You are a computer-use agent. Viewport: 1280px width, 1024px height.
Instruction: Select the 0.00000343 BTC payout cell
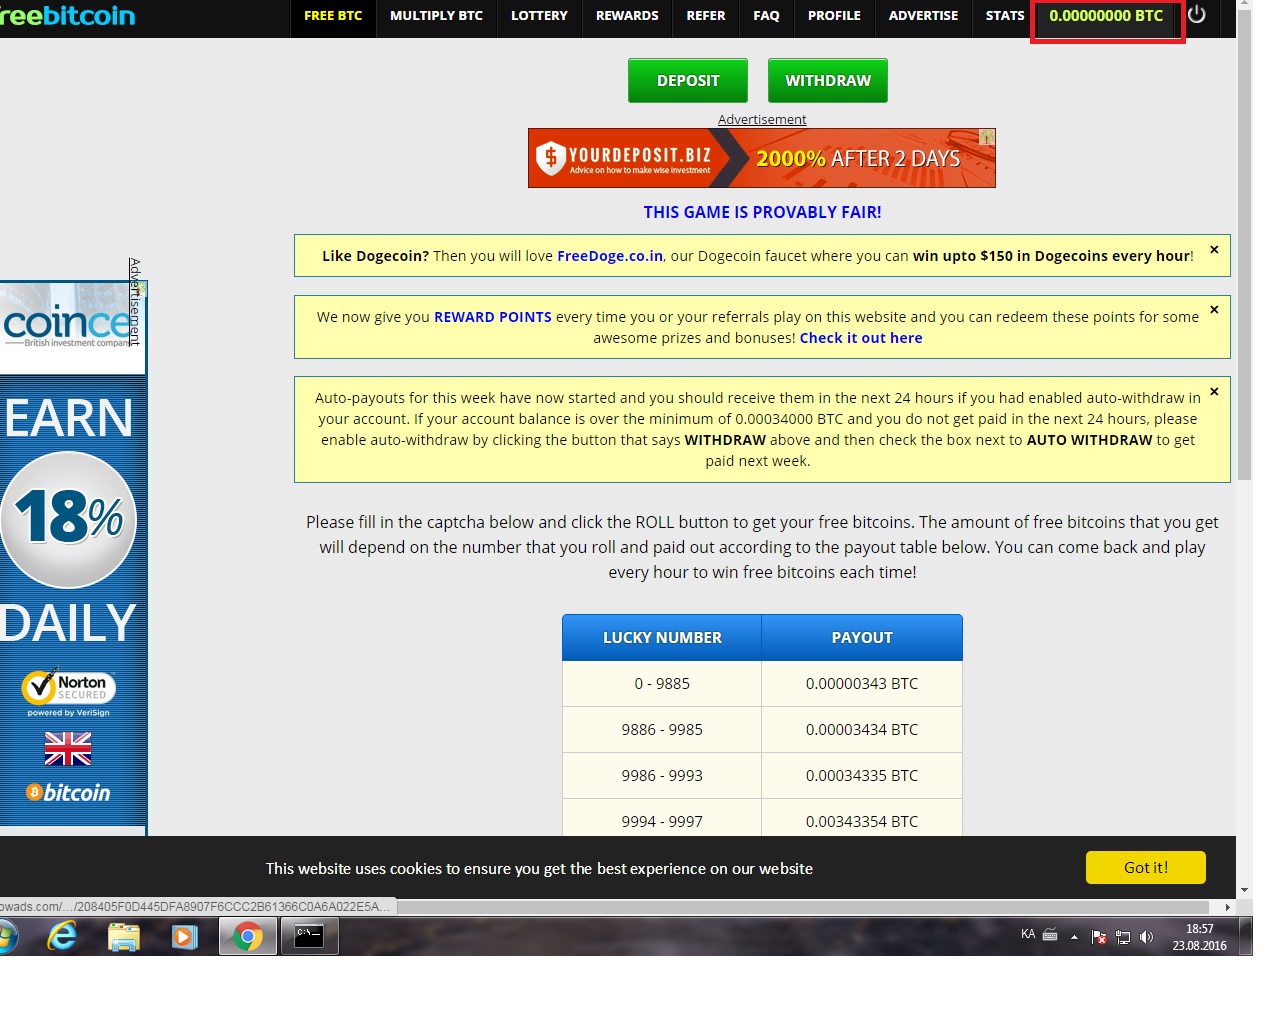click(x=862, y=684)
